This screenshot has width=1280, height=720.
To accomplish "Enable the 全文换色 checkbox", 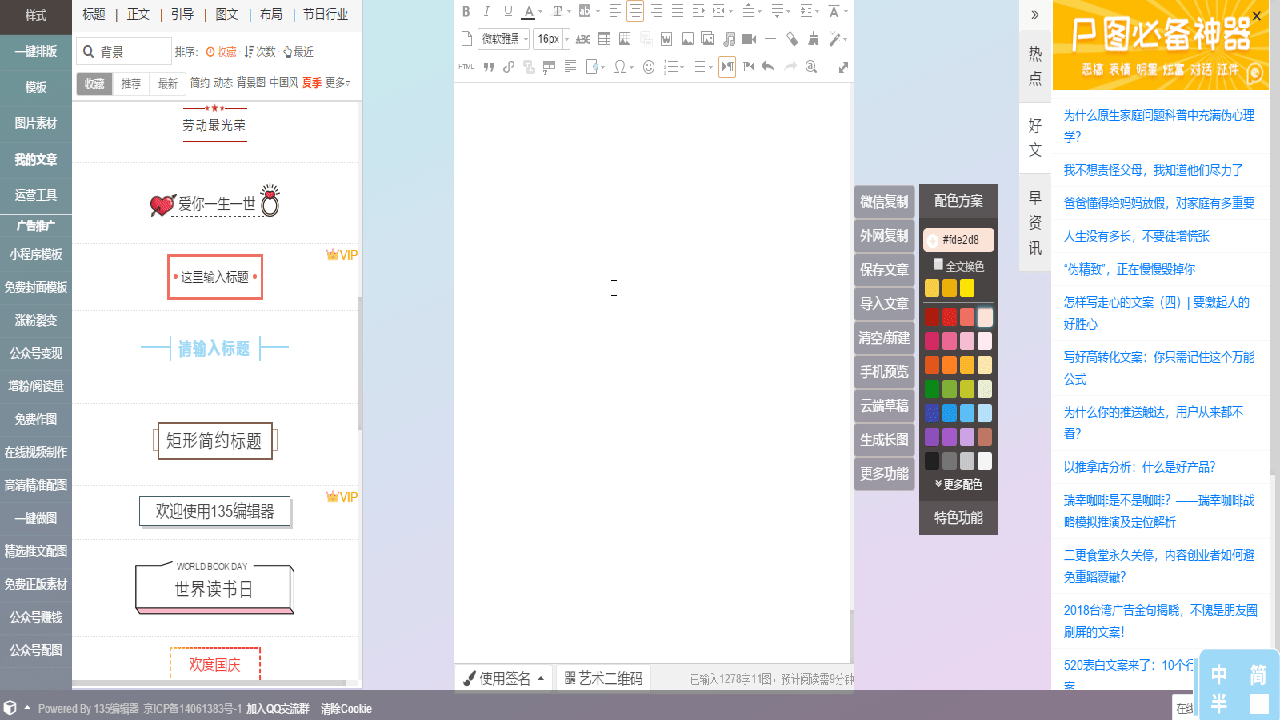I will [938, 265].
